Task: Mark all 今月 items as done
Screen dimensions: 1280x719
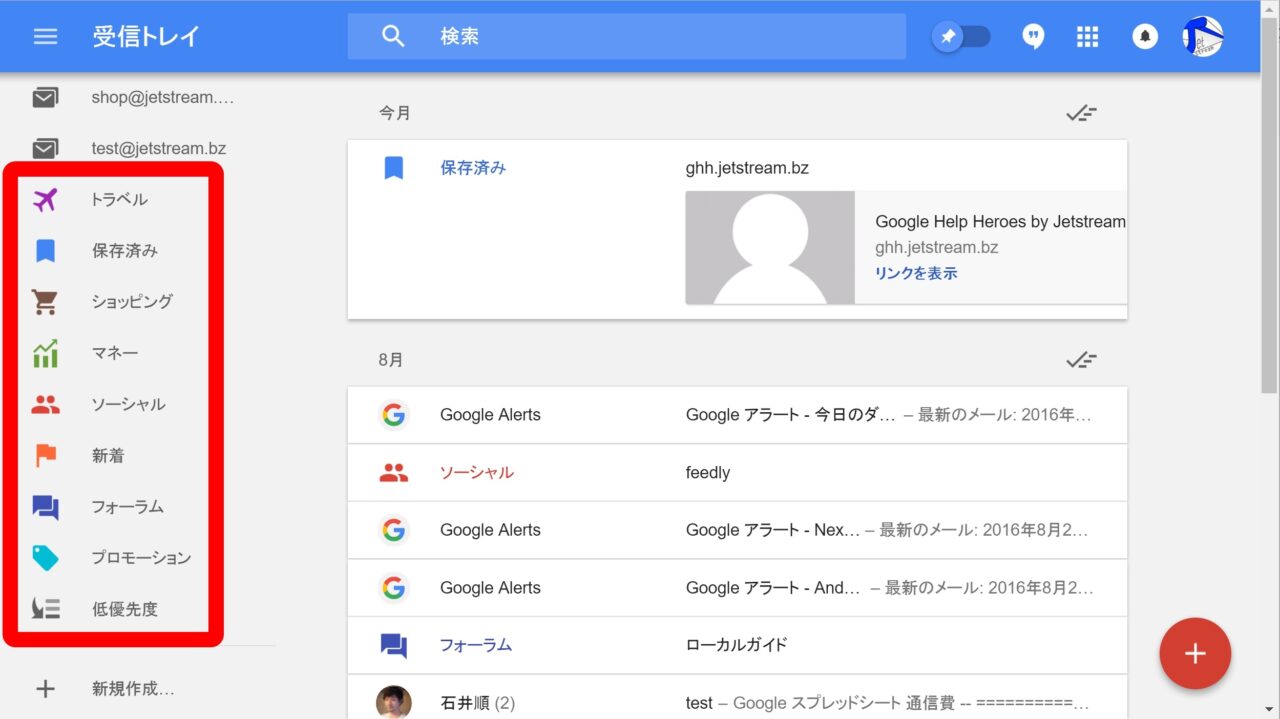Action: click(1080, 113)
